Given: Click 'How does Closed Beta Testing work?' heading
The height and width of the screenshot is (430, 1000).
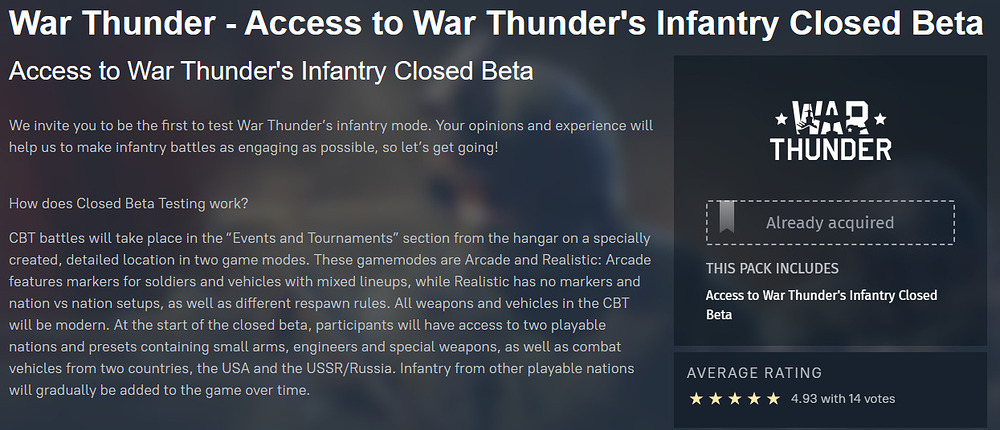Looking at the screenshot, I should click(128, 204).
